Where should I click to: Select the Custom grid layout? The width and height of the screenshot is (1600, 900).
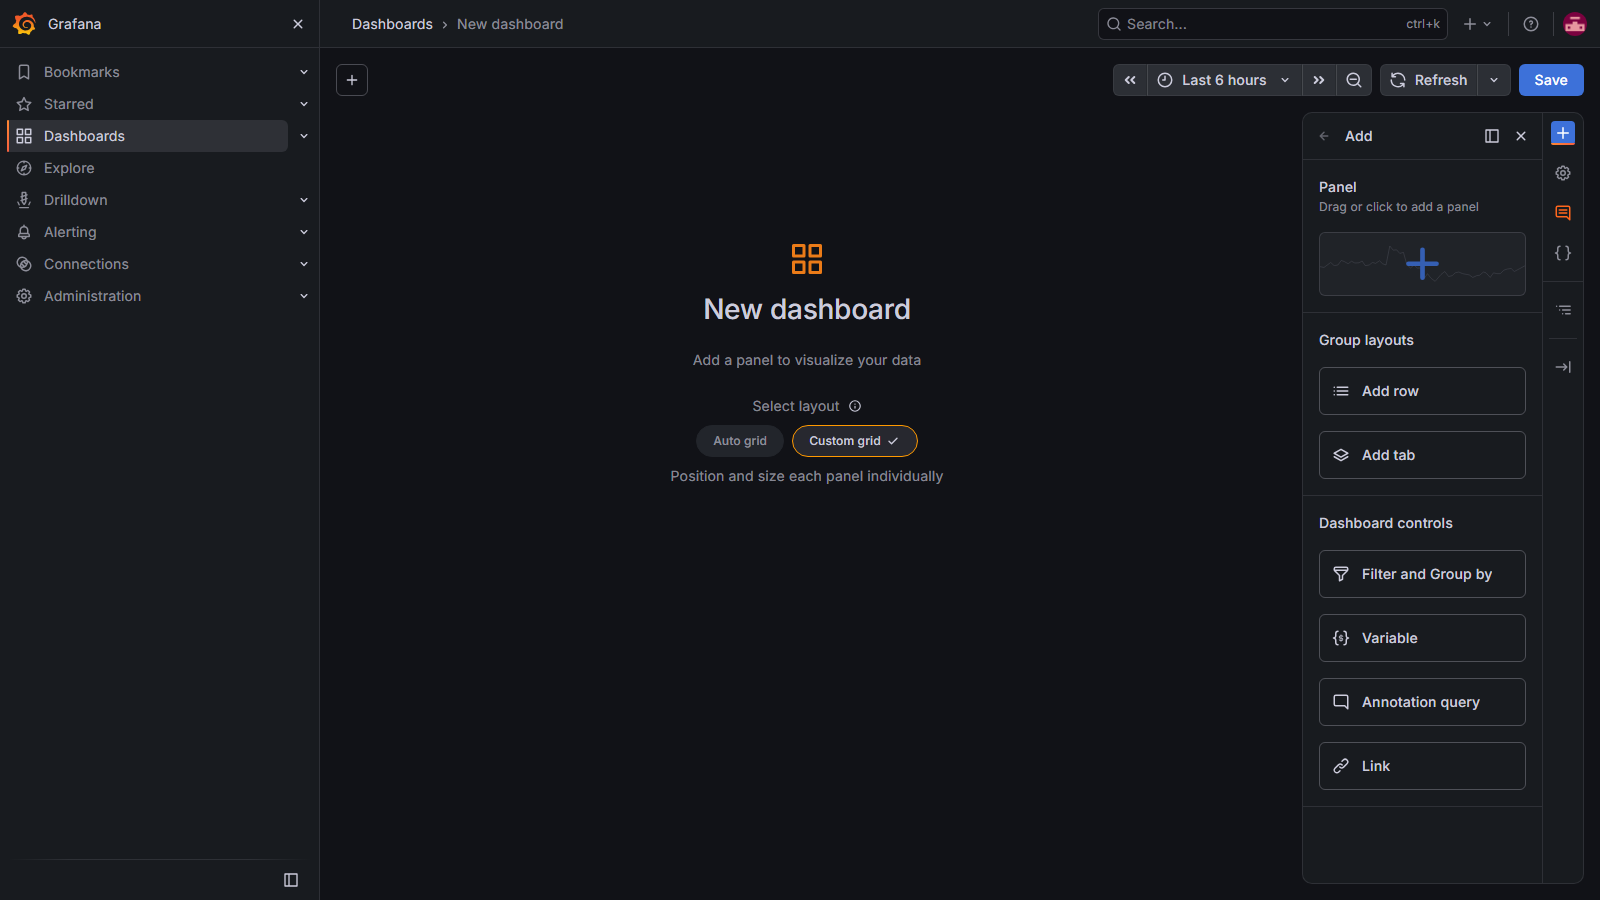(x=855, y=441)
